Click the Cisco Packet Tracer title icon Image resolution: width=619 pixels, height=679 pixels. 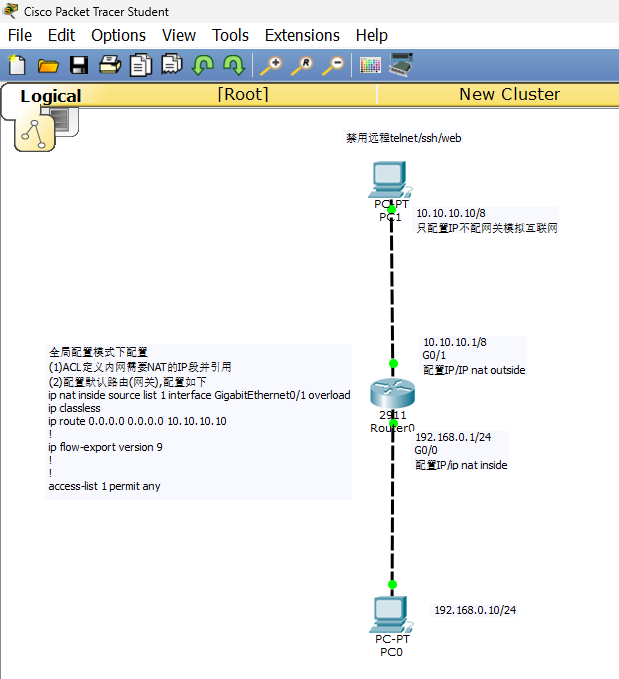coord(10,10)
